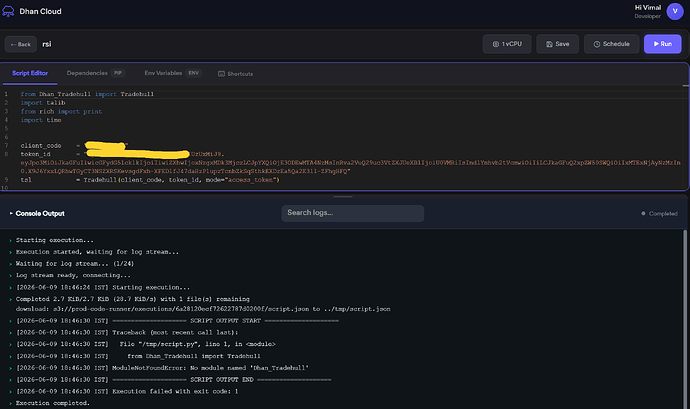Open the Dependencies tab
690x409 pixels.
[x=87, y=73]
